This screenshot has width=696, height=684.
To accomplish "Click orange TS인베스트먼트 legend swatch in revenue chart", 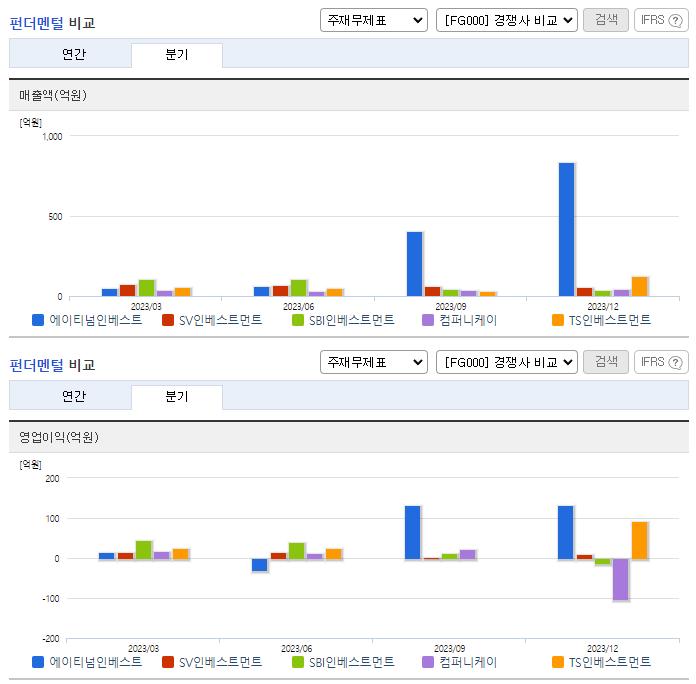I will tap(558, 320).
